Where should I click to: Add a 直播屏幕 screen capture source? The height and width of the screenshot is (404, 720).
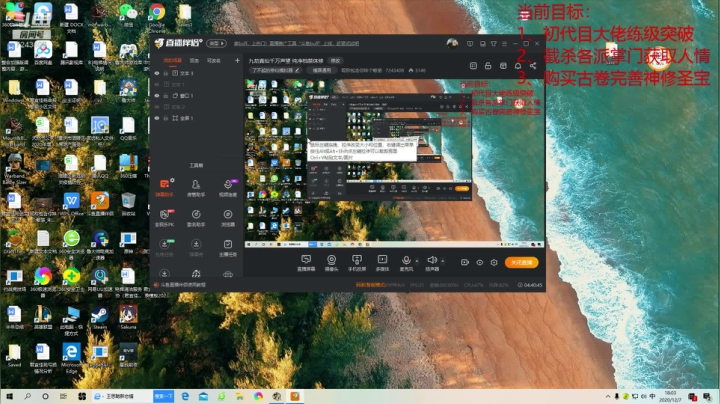pyautogui.click(x=306, y=263)
